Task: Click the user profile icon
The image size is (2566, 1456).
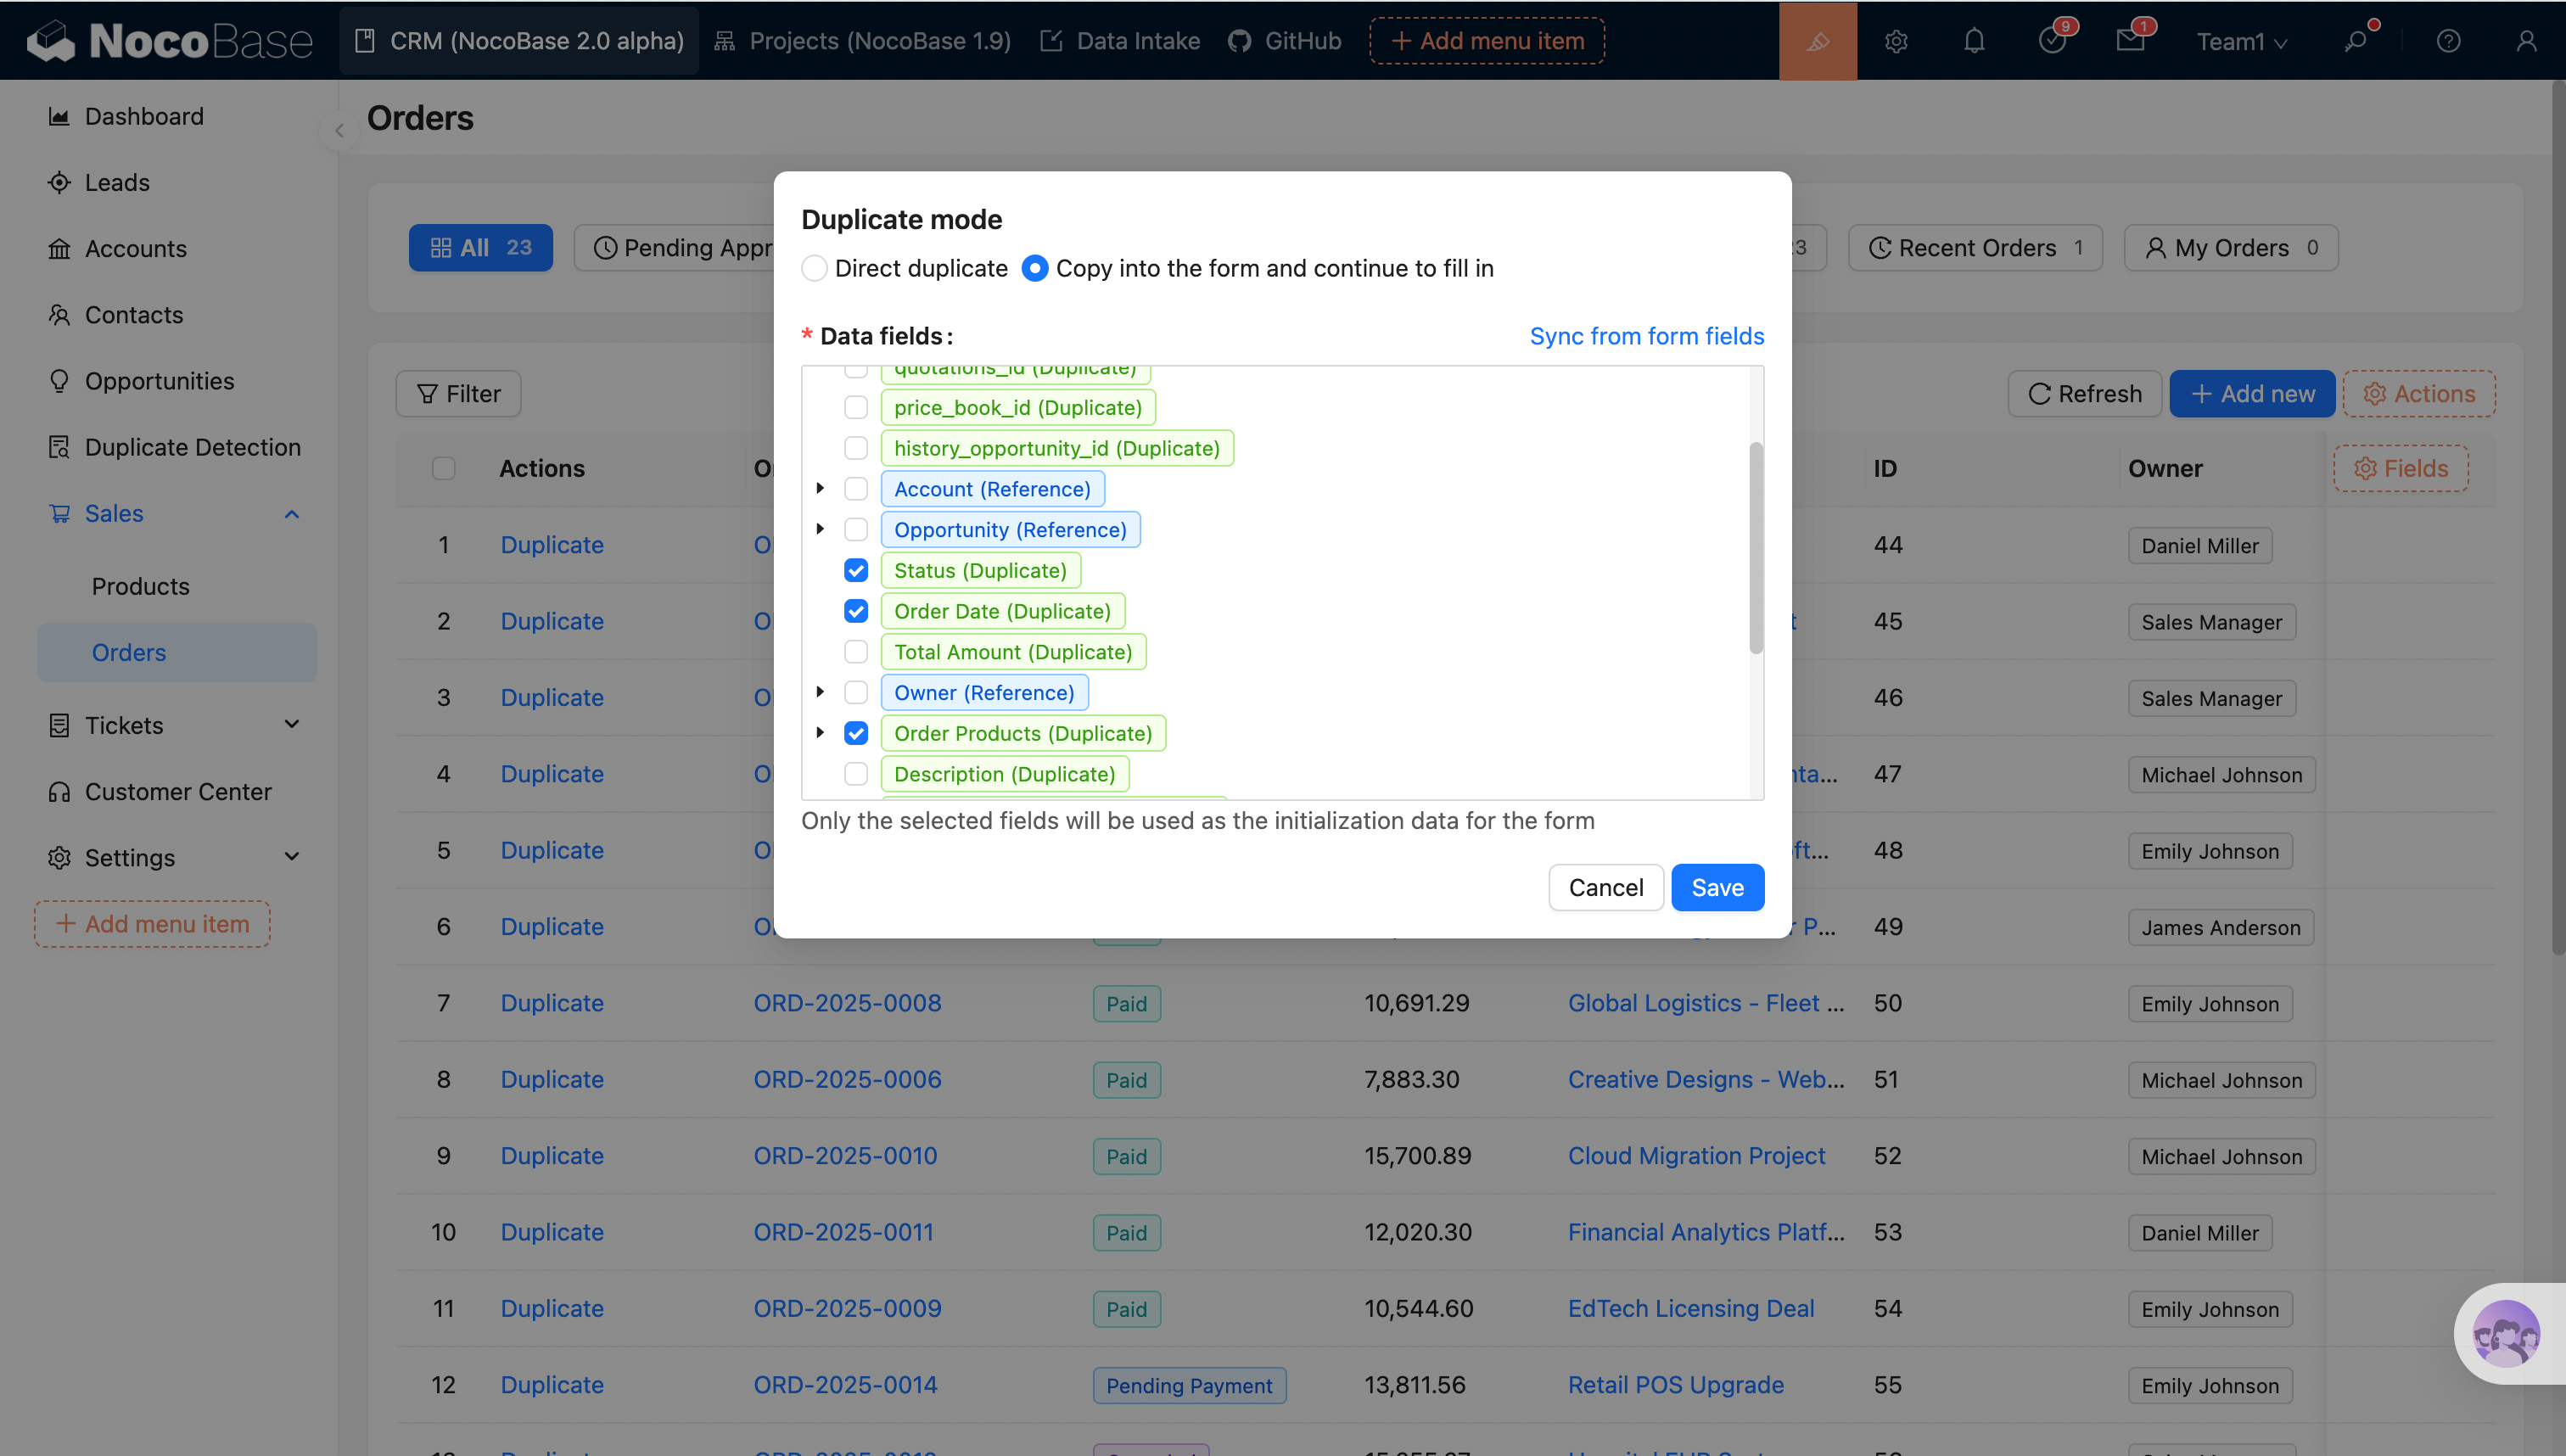Action: 2526,41
